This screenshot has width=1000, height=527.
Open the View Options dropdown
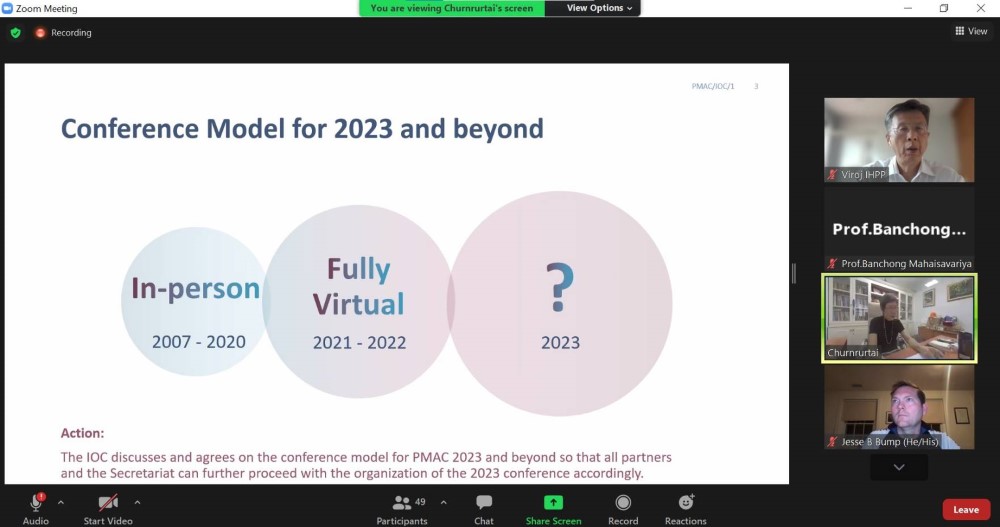(599, 8)
